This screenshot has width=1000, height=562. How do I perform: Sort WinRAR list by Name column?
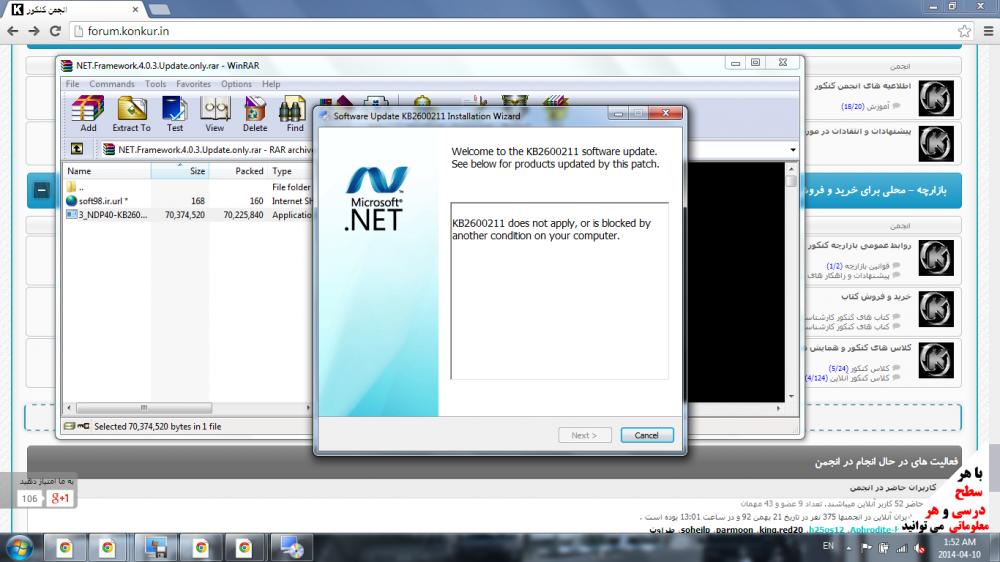[107, 171]
